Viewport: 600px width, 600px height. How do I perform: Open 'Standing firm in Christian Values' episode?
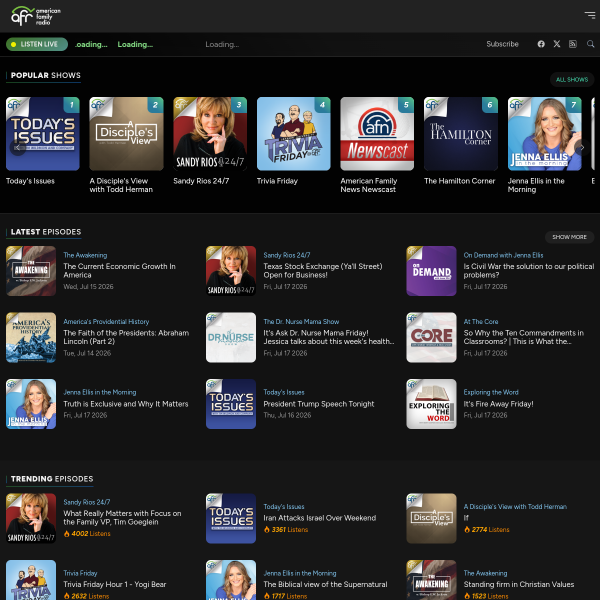coord(518,584)
